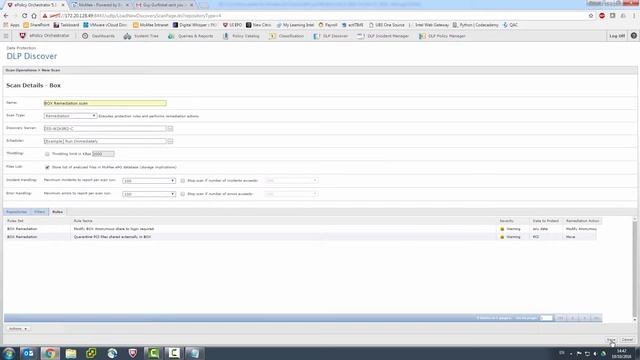
Task: Browse for a Schedule with the ellipsis button
Action: click(170, 141)
